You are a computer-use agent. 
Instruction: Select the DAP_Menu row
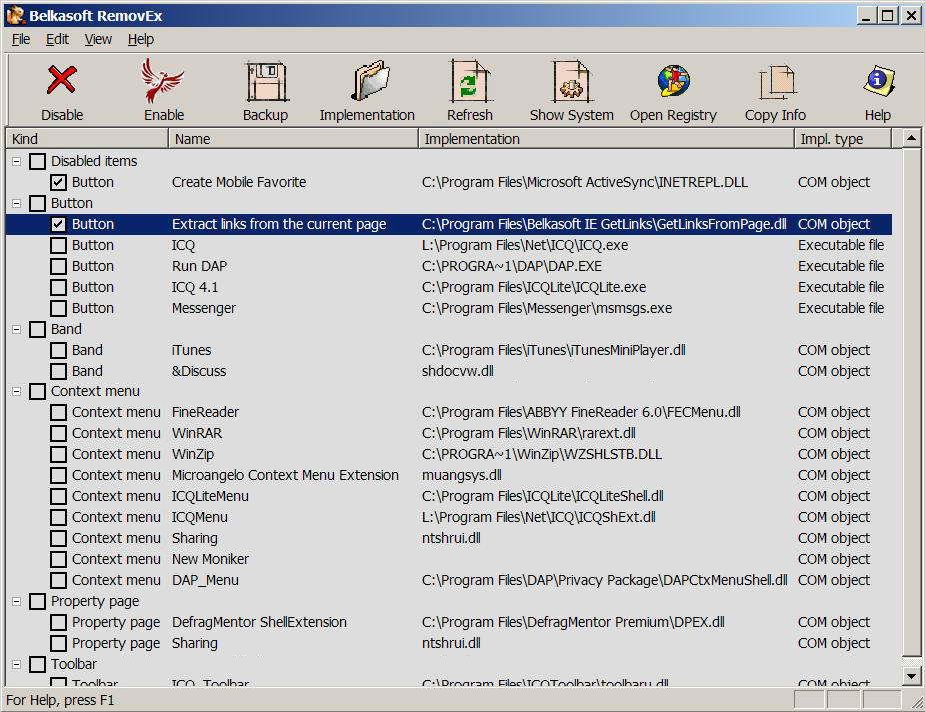(448, 580)
